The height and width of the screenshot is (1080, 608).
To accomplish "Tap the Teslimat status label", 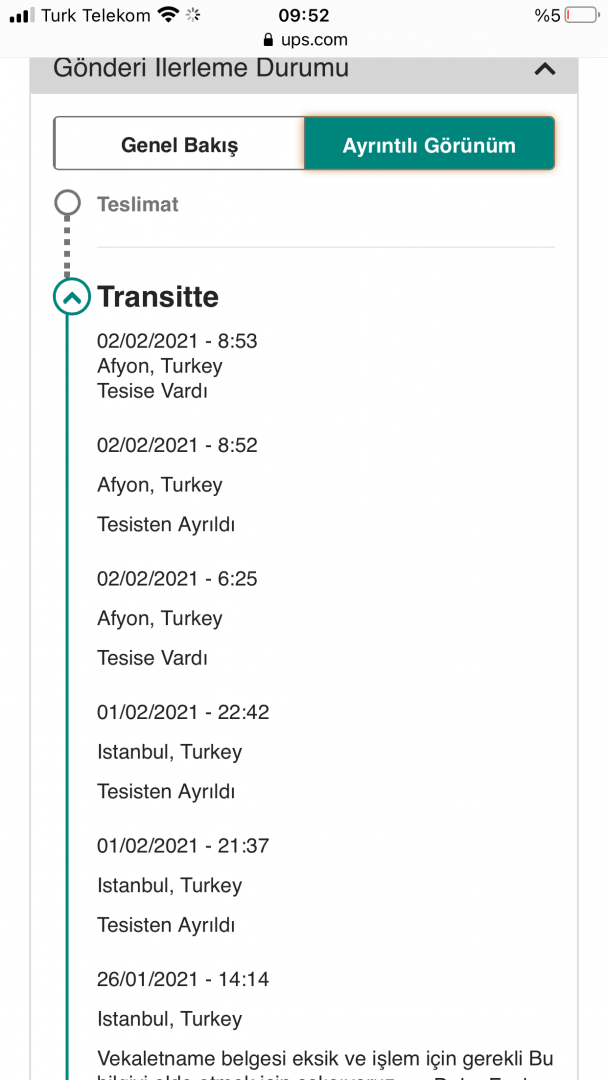I will pos(138,205).
